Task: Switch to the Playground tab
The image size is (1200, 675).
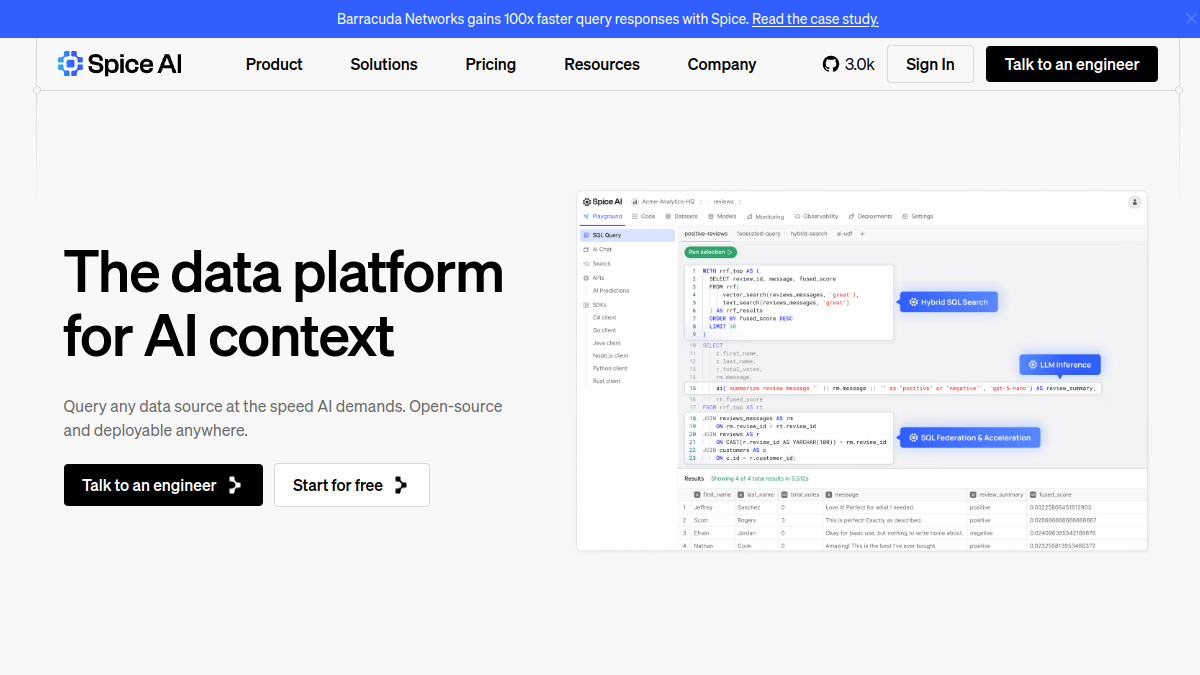Action: click(603, 216)
